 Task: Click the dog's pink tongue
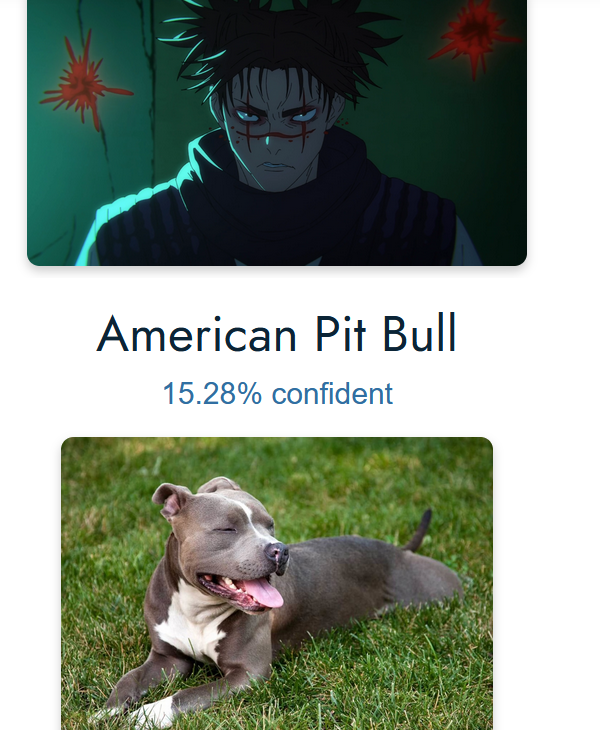264,593
